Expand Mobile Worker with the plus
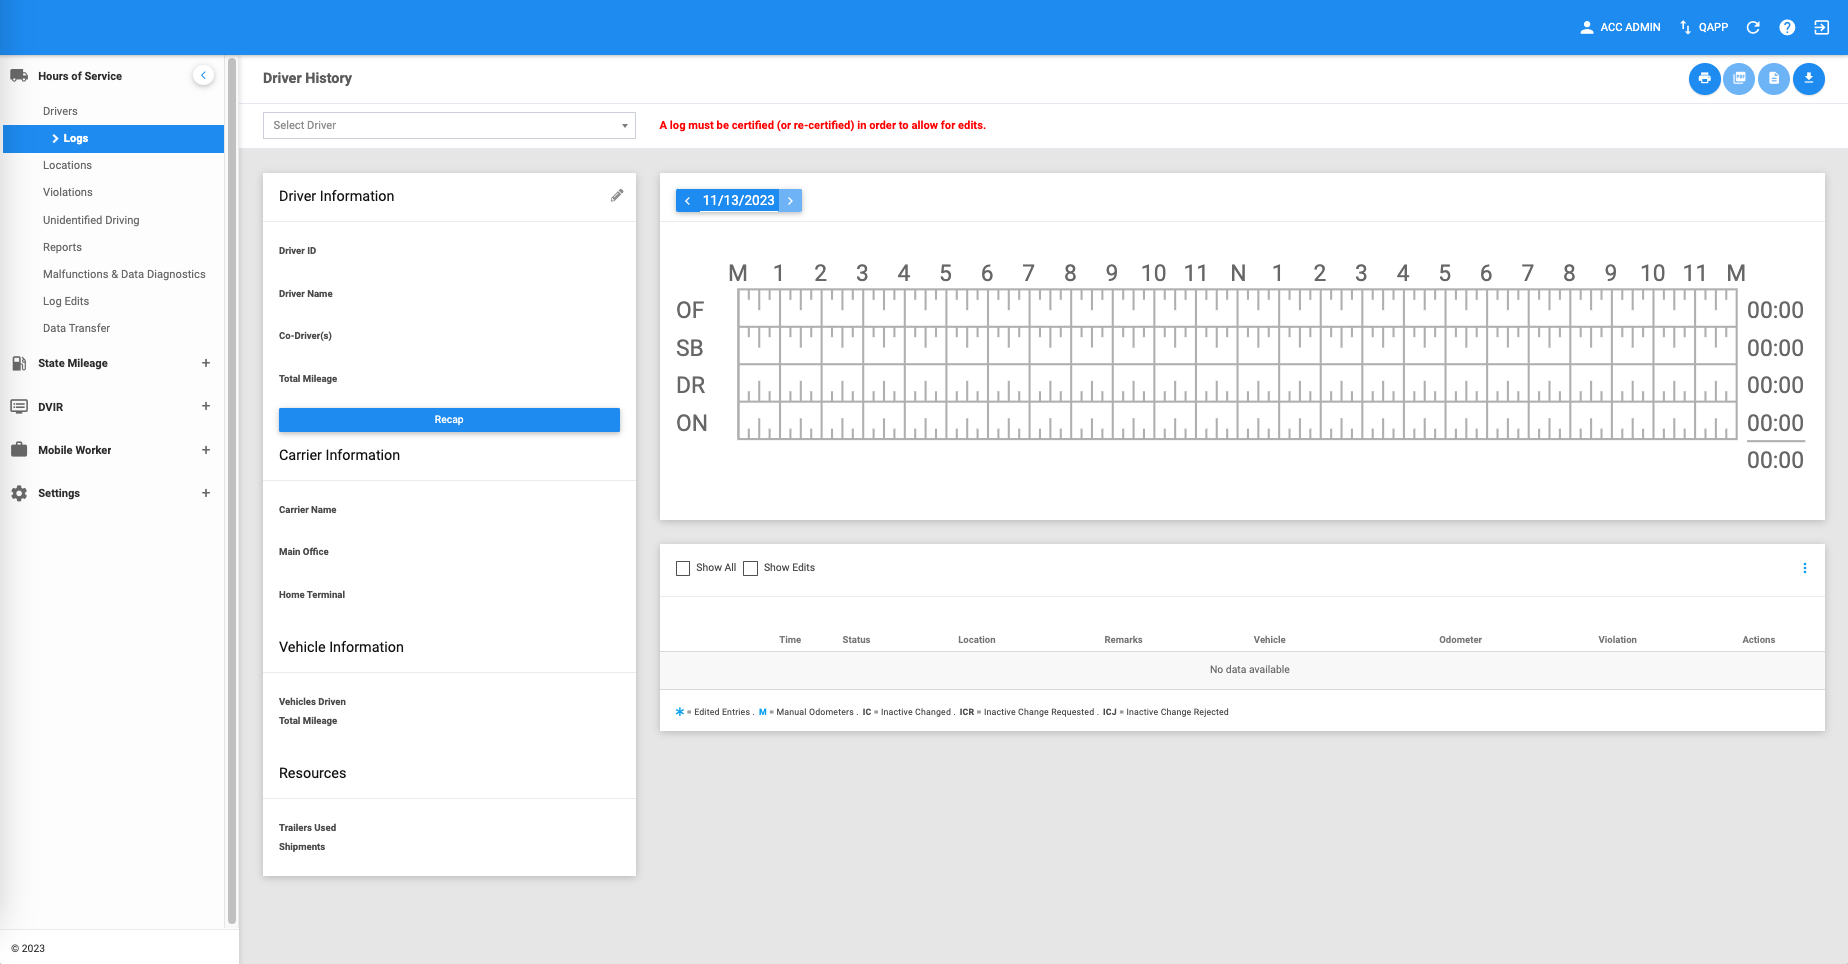Viewport: 1848px width, 964px height. [206, 450]
